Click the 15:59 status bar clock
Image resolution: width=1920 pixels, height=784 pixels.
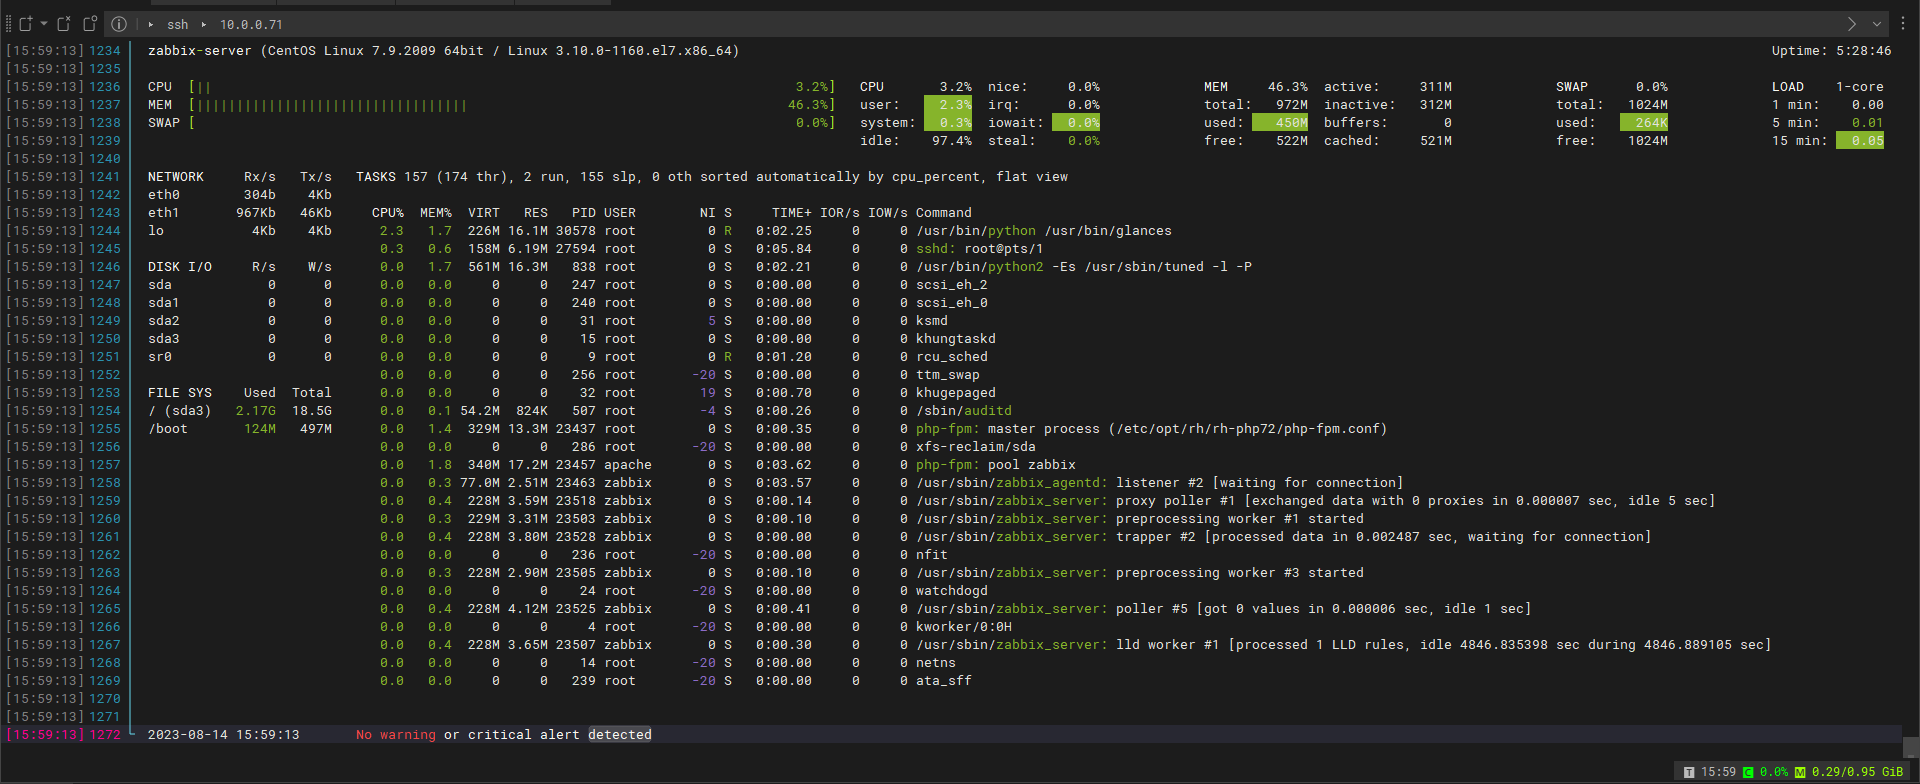click(x=1718, y=772)
